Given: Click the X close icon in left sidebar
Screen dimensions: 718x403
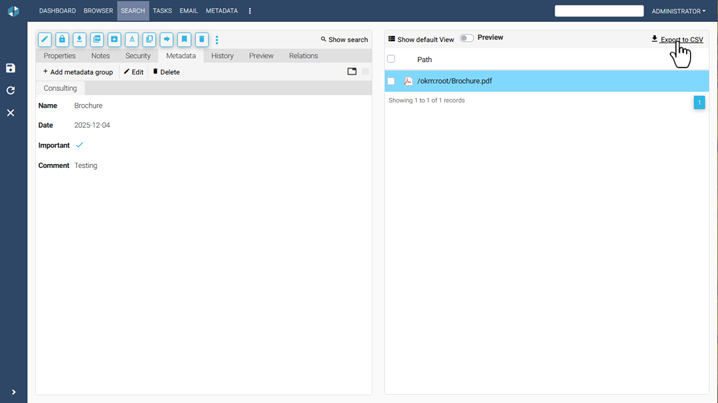Looking at the screenshot, I should [x=11, y=113].
